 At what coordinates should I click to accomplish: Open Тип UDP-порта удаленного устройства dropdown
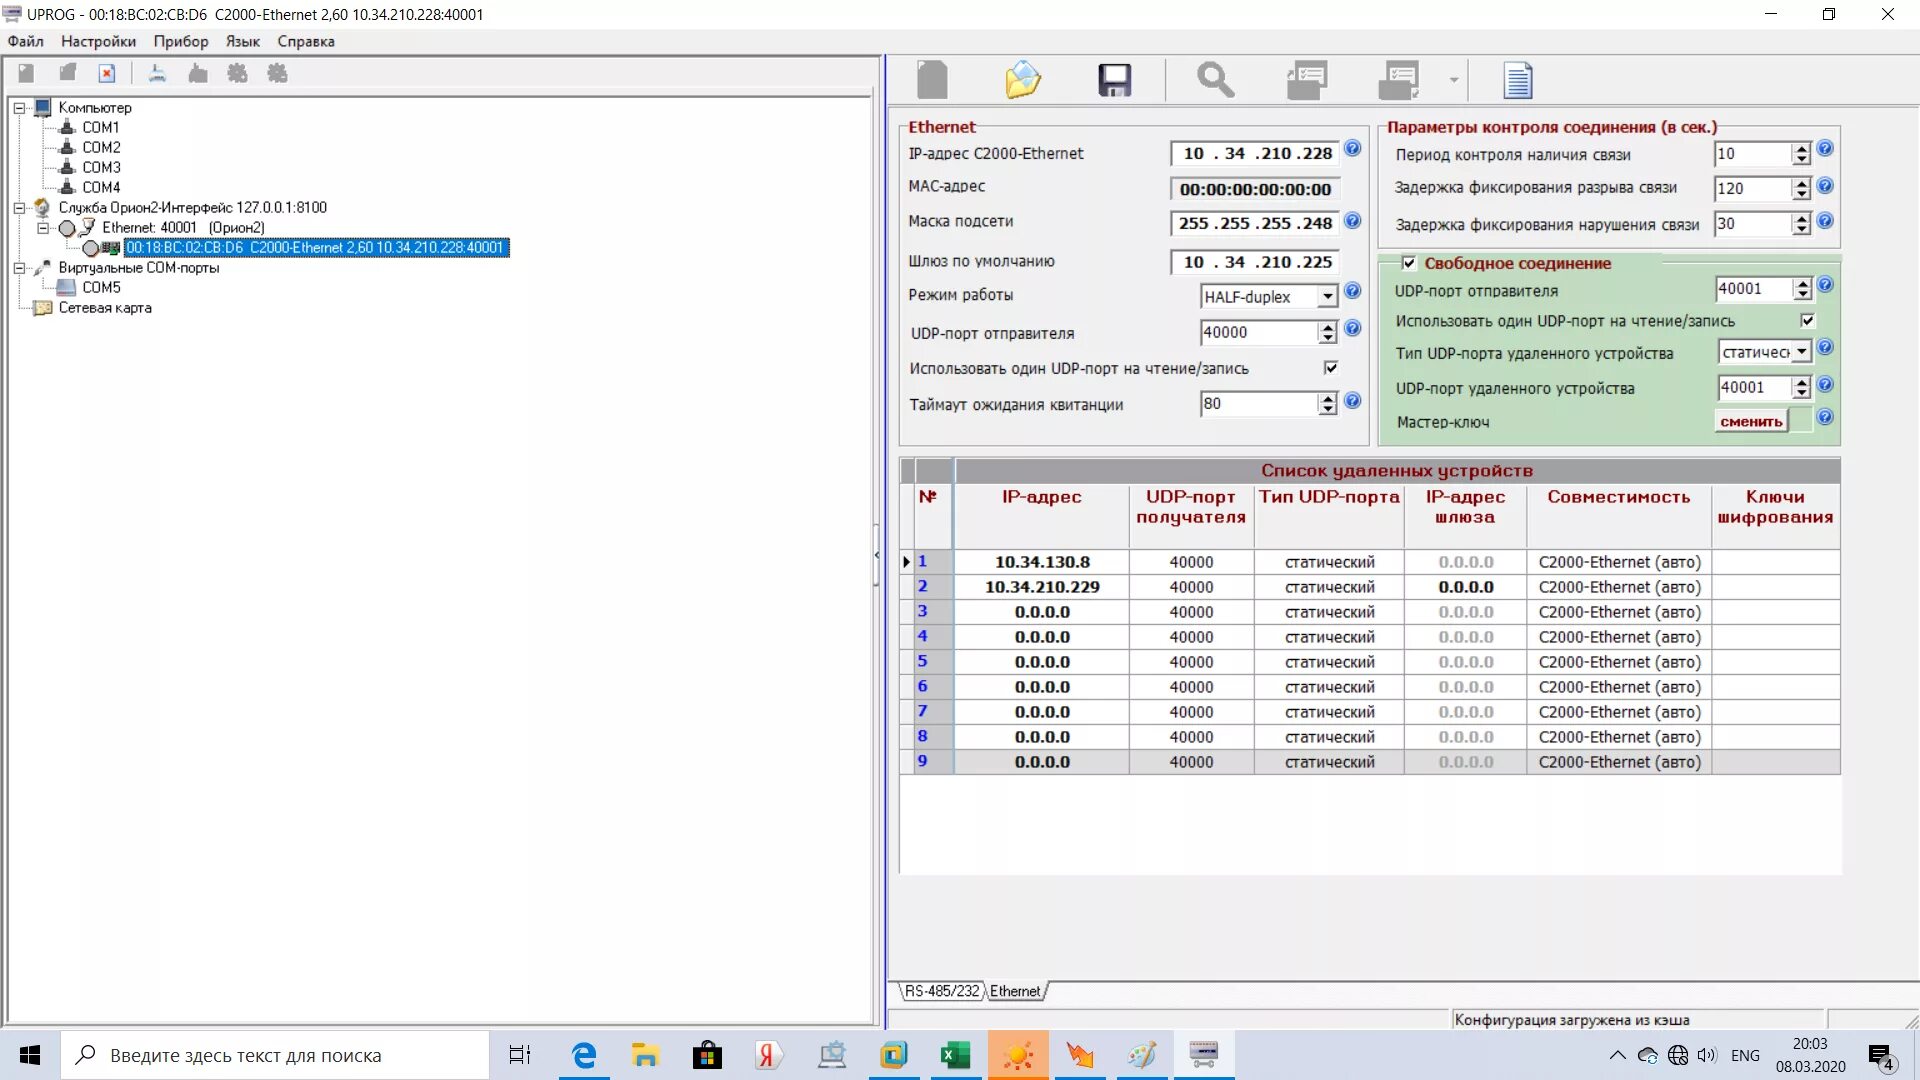[1801, 352]
